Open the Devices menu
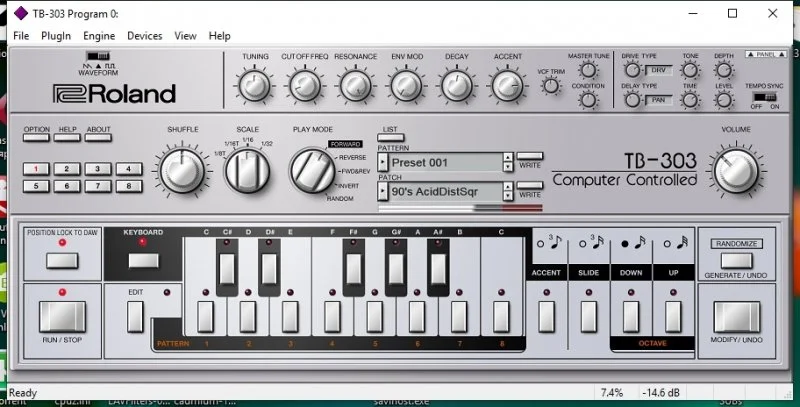The height and width of the screenshot is (407, 800). click(x=145, y=36)
